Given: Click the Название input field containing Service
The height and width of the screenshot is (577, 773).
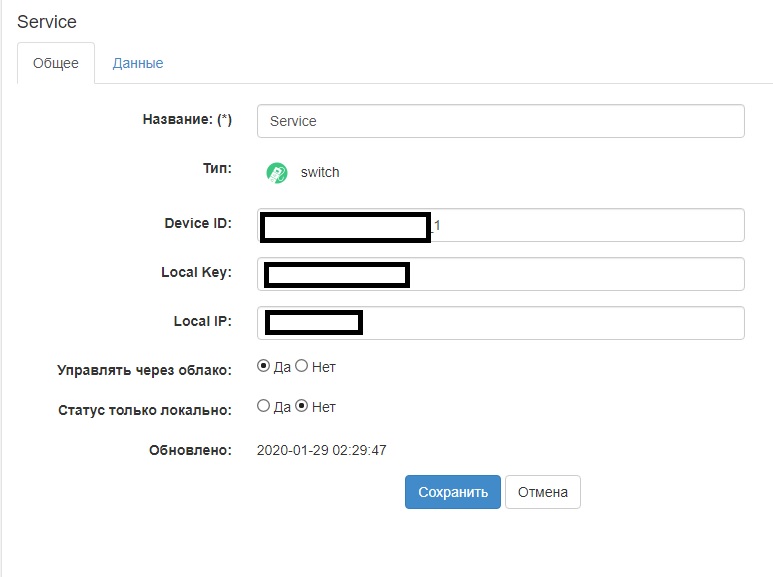Looking at the screenshot, I should [x=500, y=121].
